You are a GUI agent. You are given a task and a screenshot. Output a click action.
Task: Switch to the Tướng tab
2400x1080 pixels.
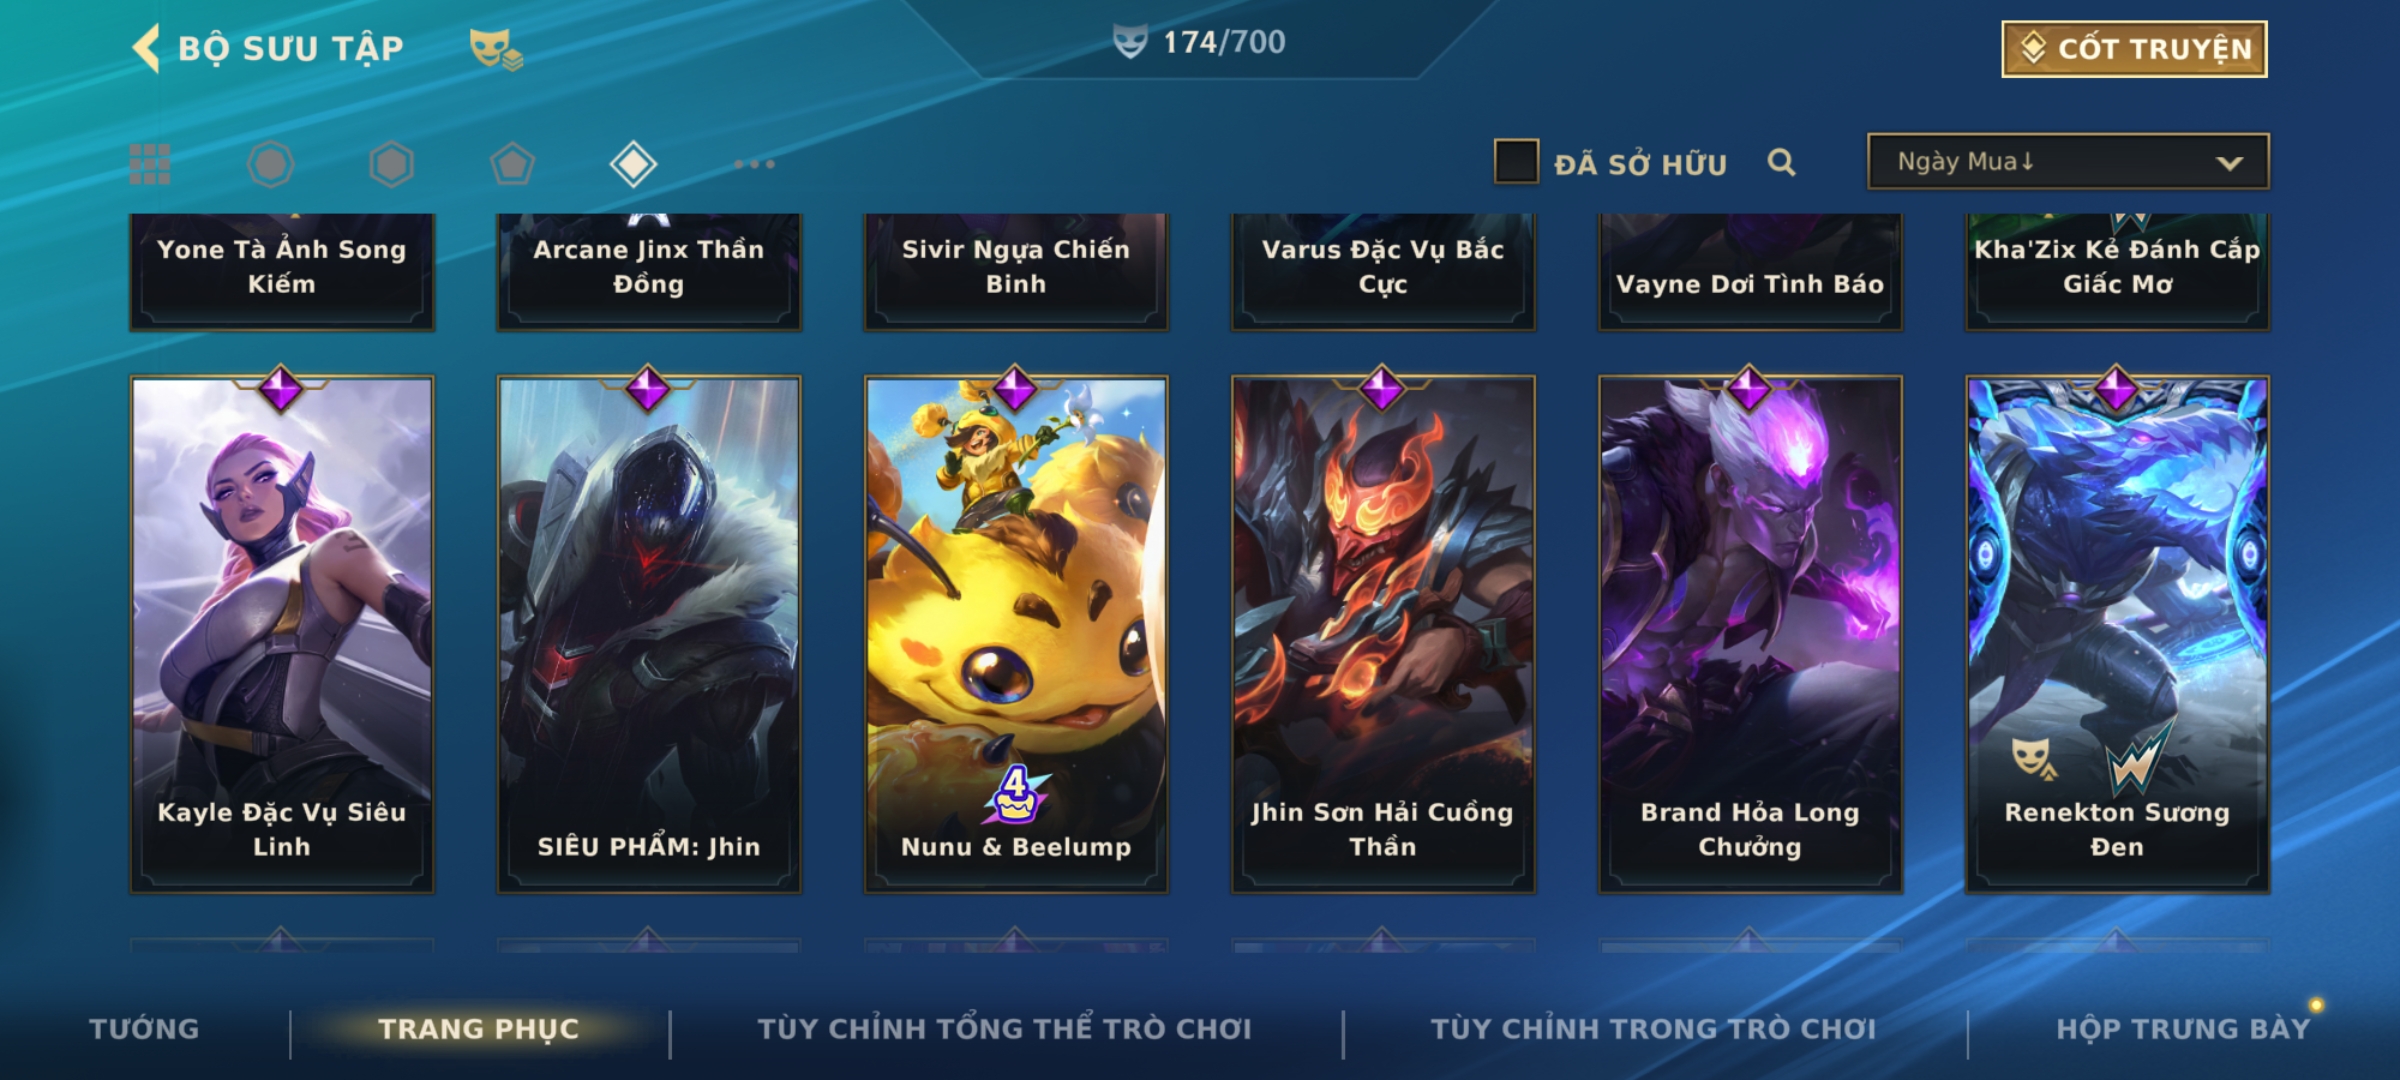coord(144,1029)
